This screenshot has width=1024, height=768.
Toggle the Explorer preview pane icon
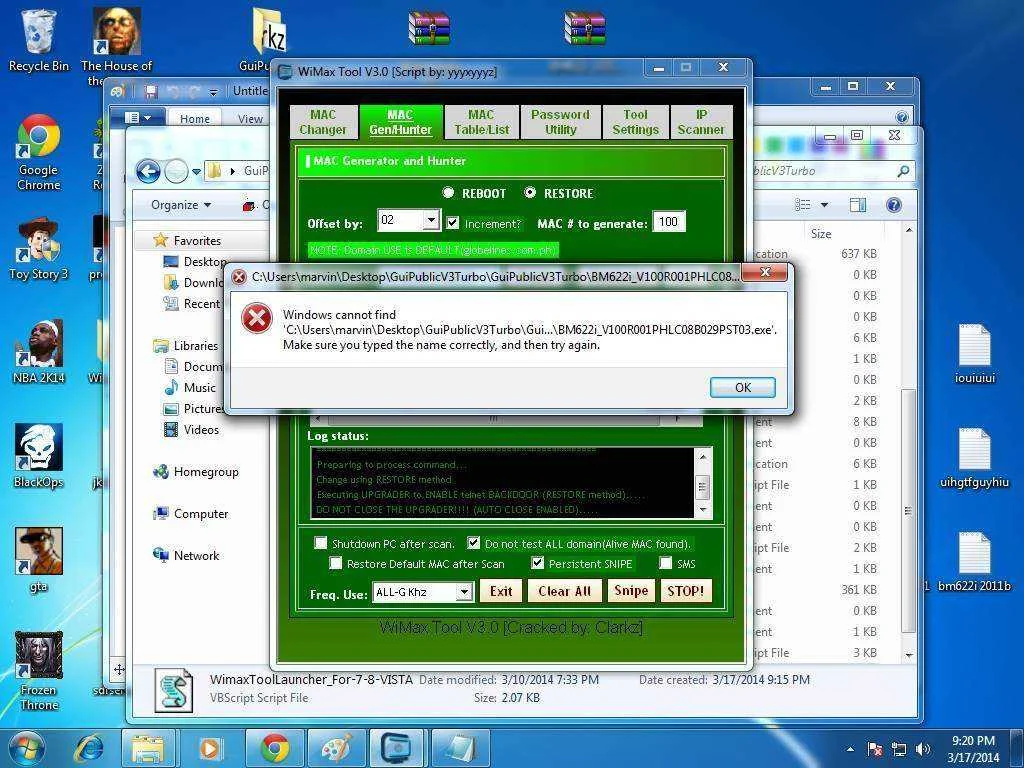(x=857, y=205)
